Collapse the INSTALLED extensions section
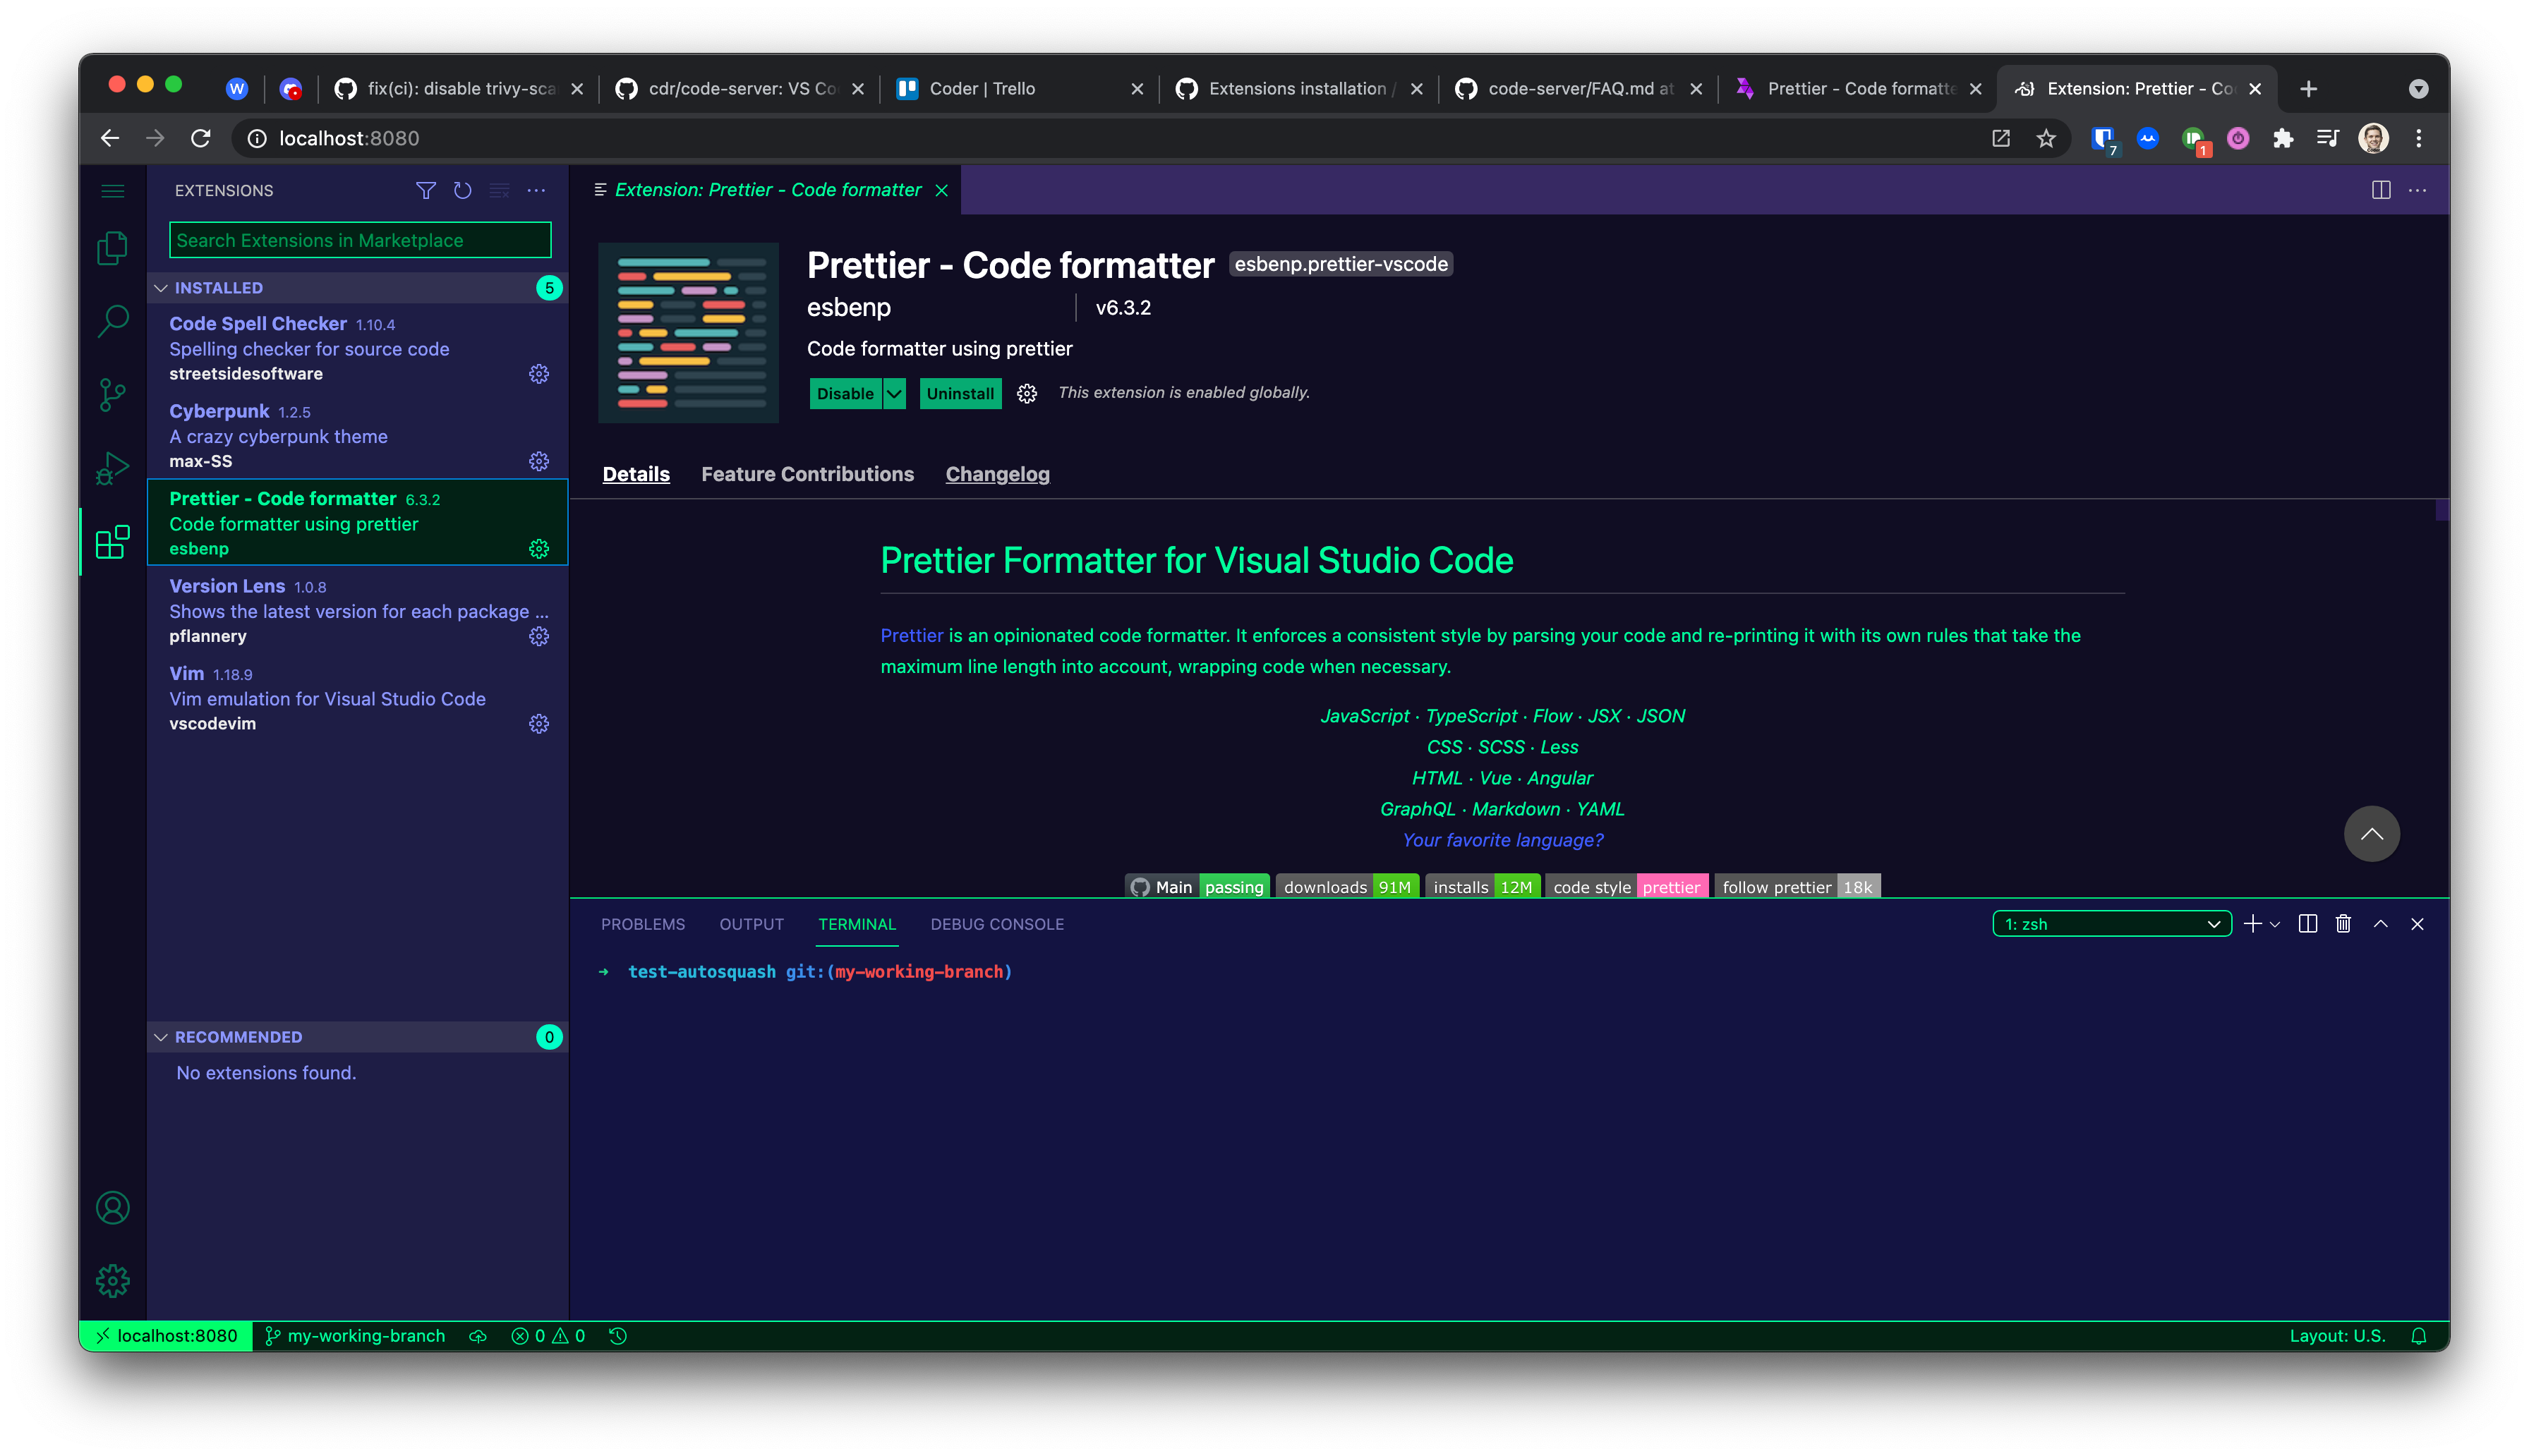 (162, 288)
